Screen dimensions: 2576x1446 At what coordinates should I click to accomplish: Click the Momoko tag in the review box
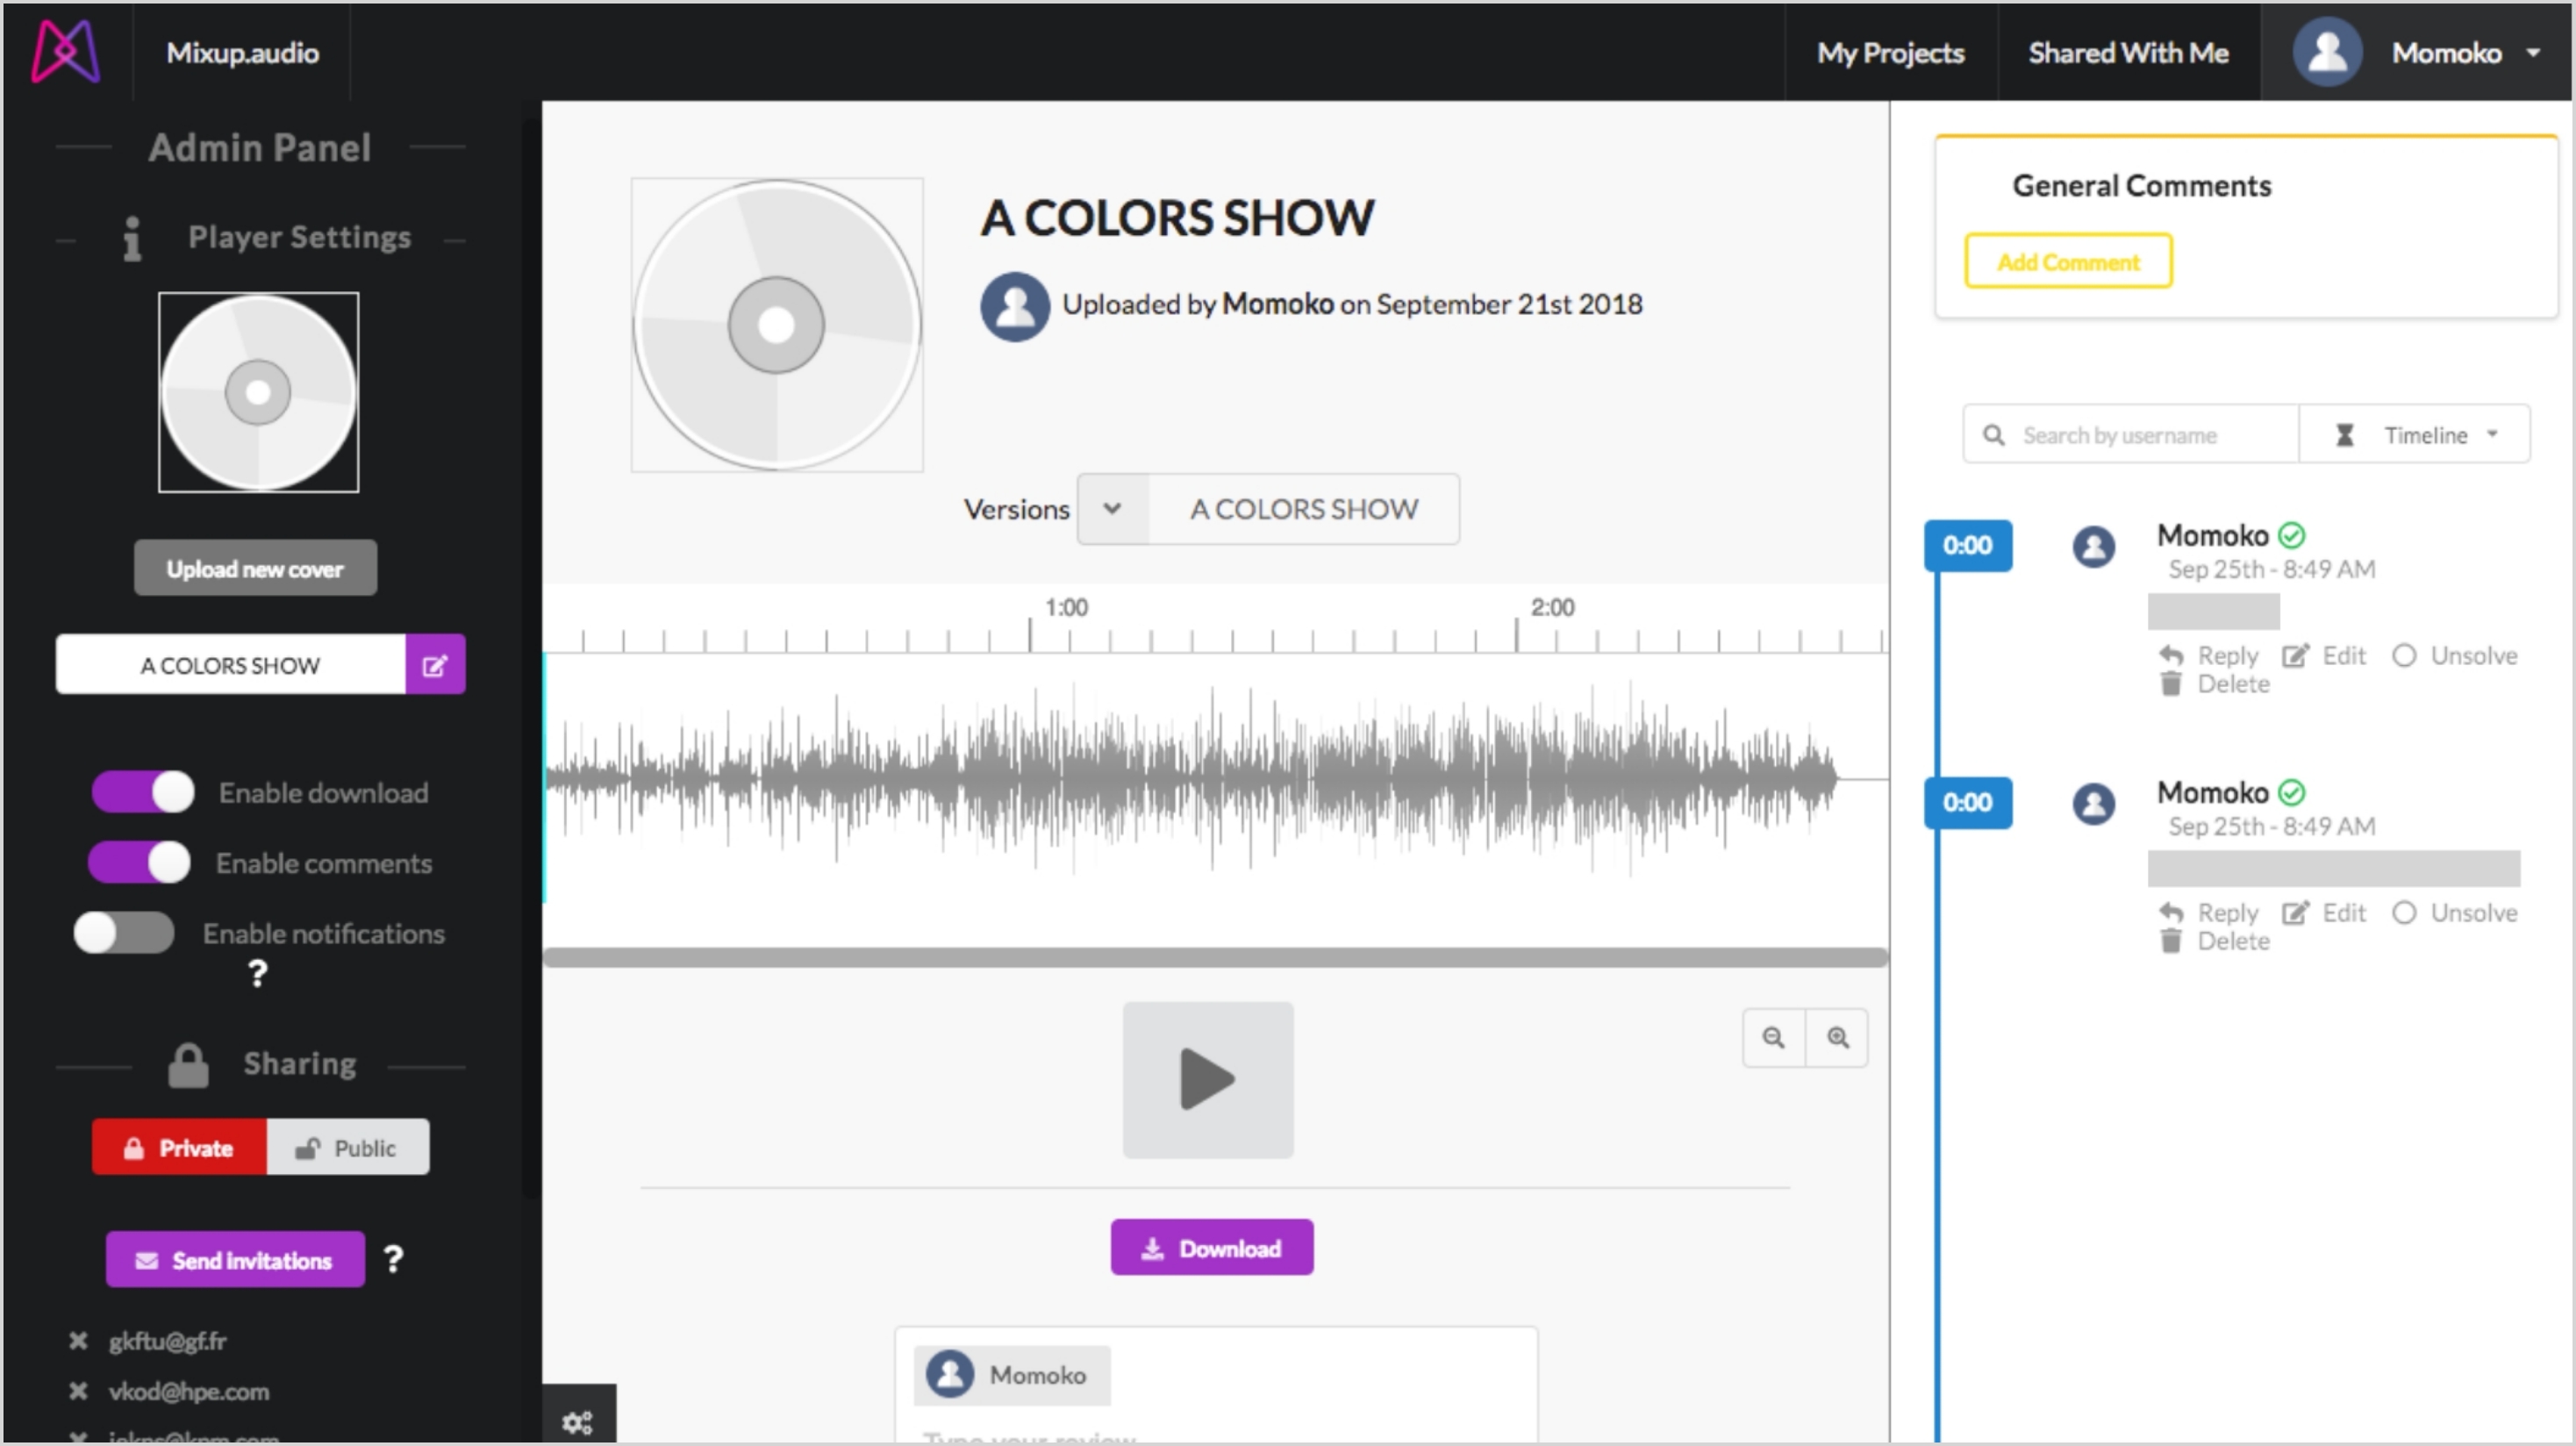(x=1012, y=1375)
